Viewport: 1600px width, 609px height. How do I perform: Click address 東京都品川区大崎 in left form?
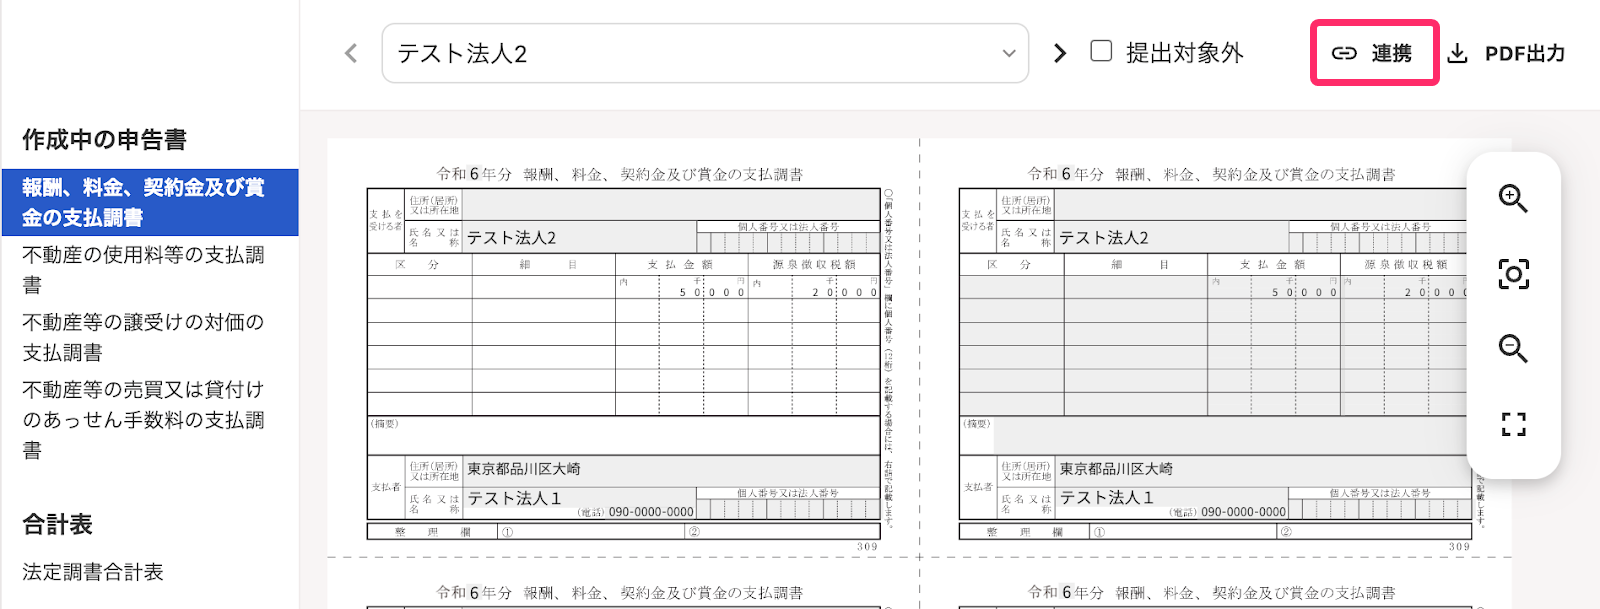tap(524, 469)
